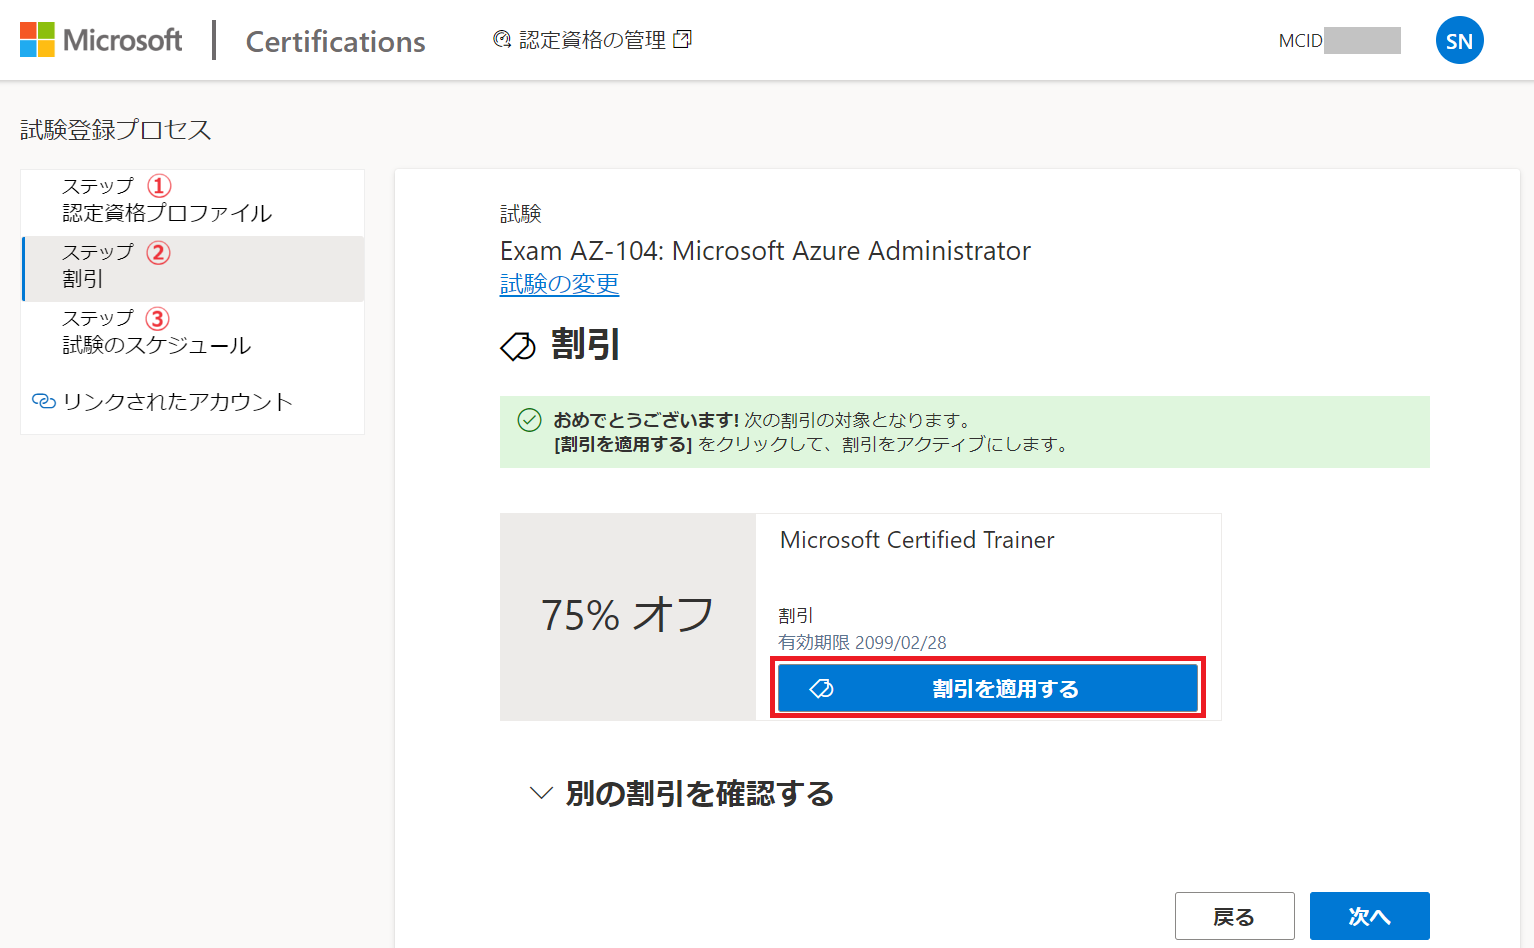Open 認定資格の管理 via its external-link icon
Screen dimensions: 1534x948
pos(684,38)
